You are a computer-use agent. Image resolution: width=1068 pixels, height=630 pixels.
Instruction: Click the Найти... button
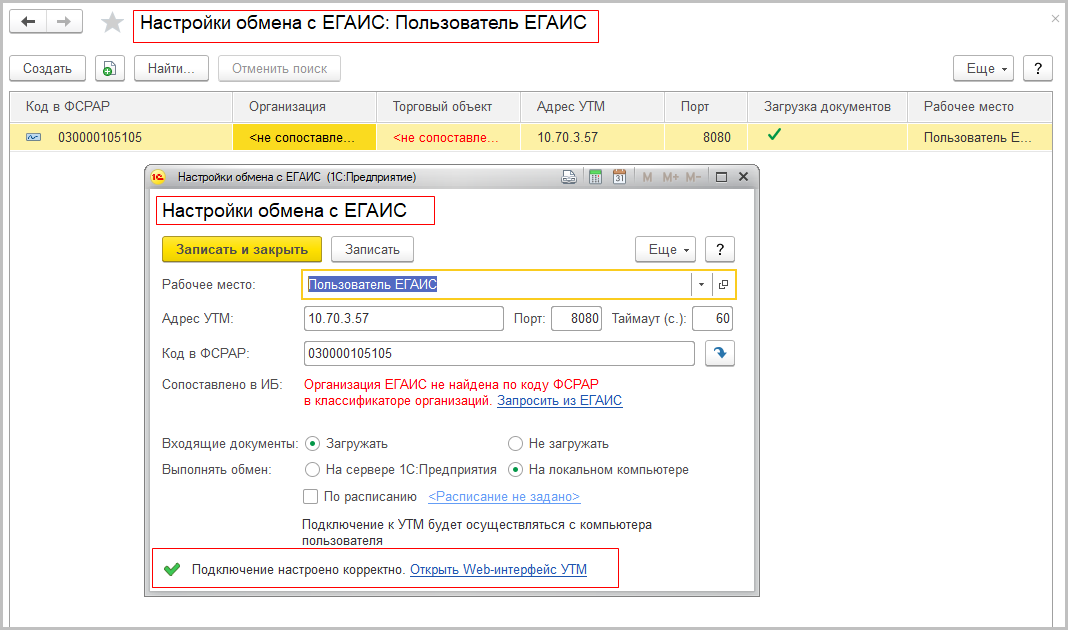tap(172, 68)
